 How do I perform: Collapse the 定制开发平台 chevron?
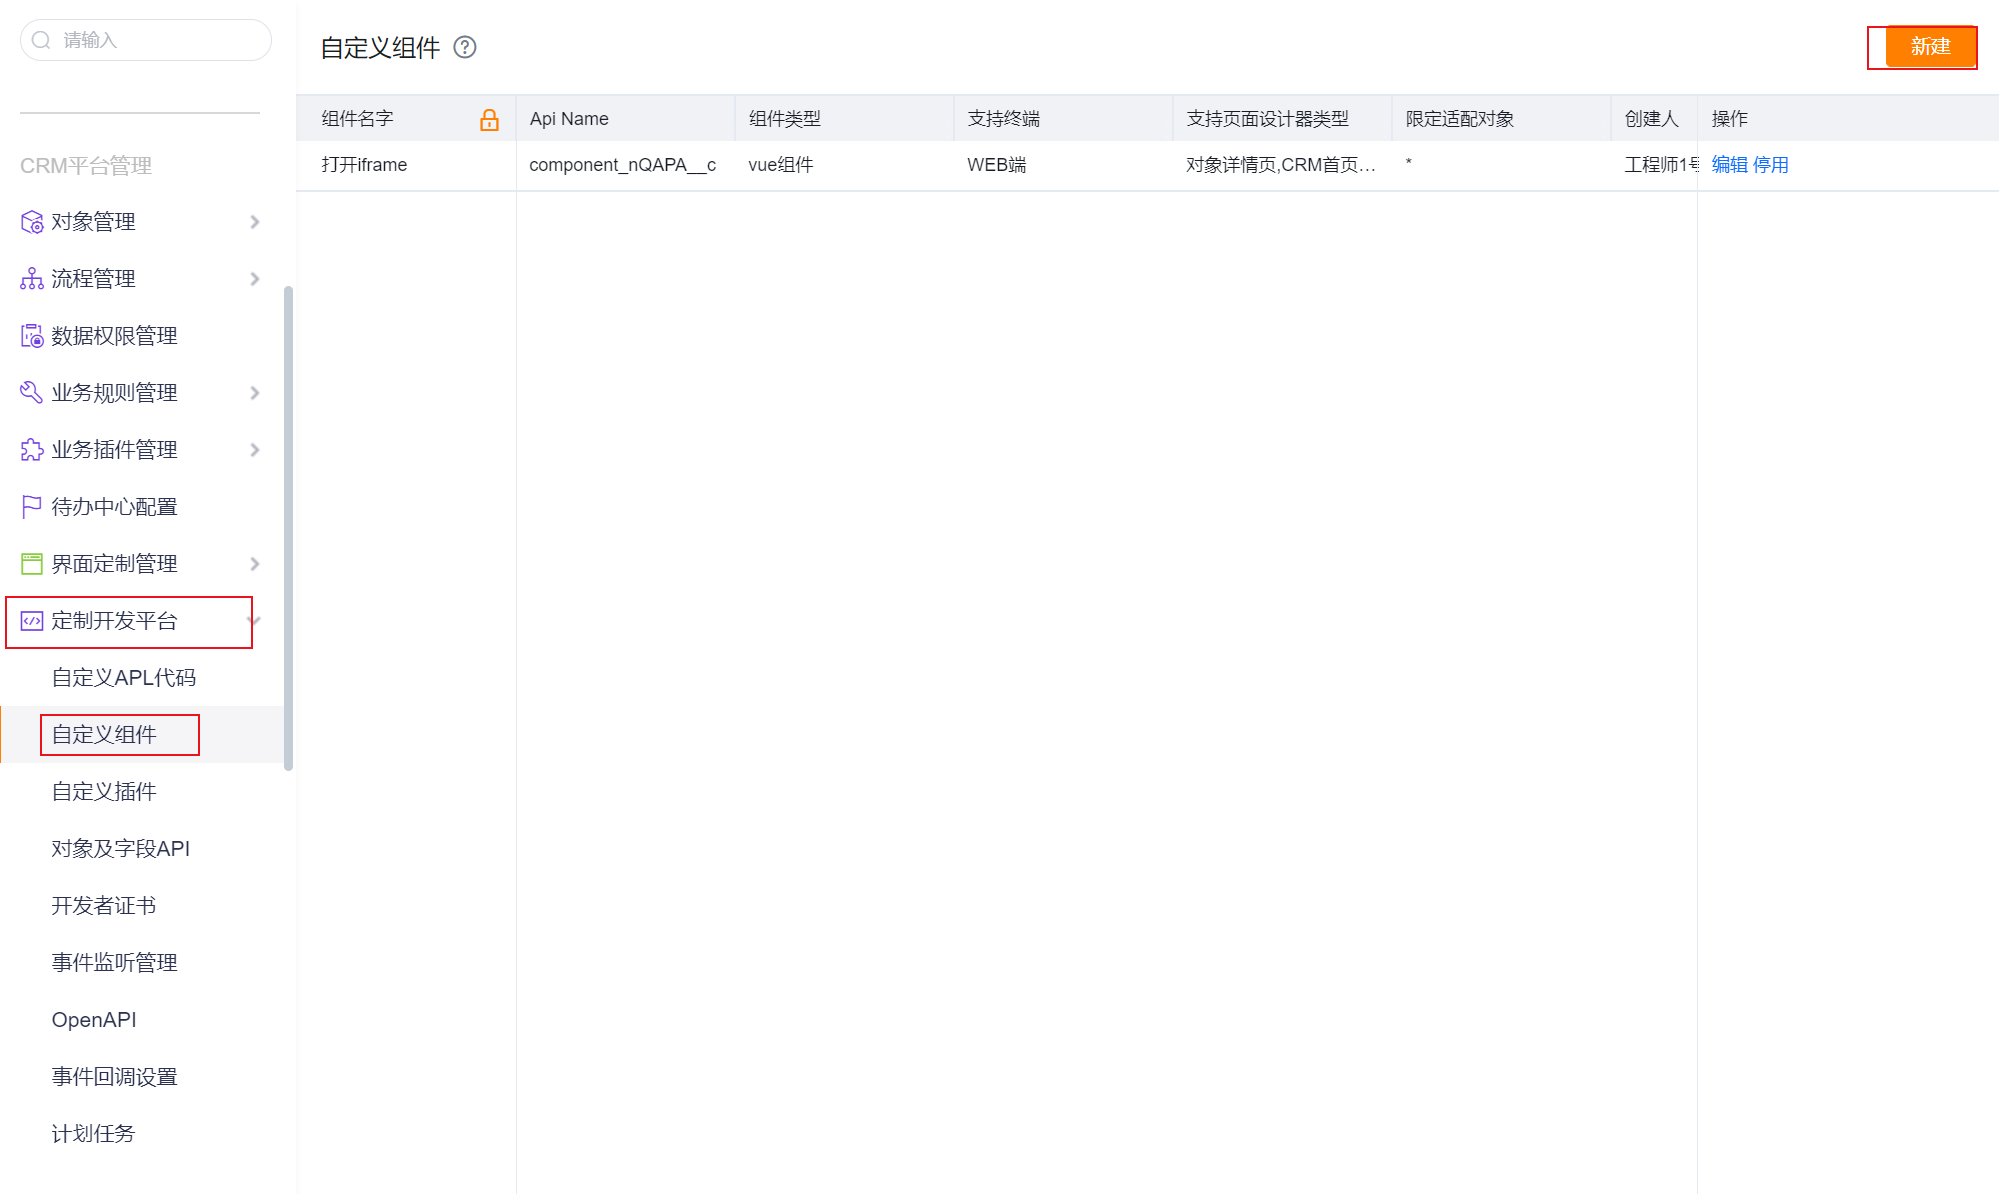255,621
